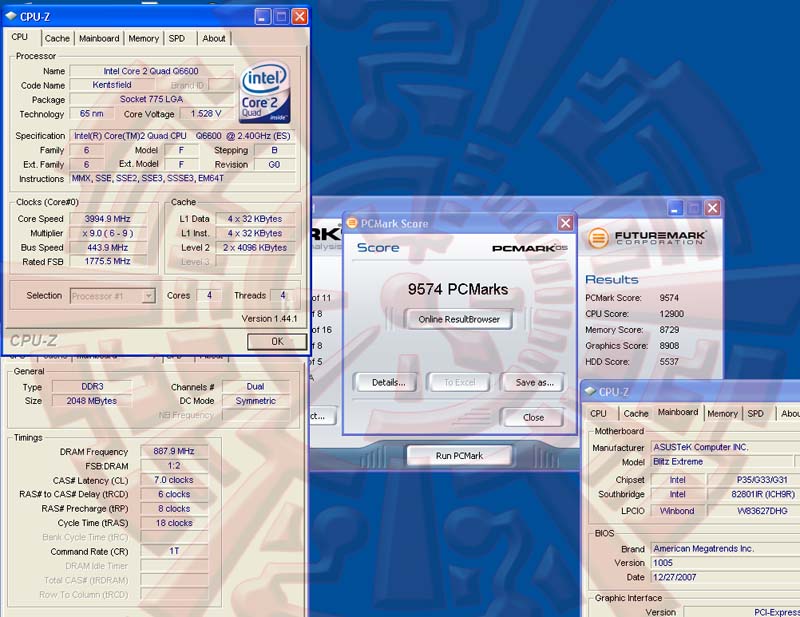Open the Processor #1 selection dropdown
The height and width of the screenshot is (617, 800).
click(x=148, y=295)
